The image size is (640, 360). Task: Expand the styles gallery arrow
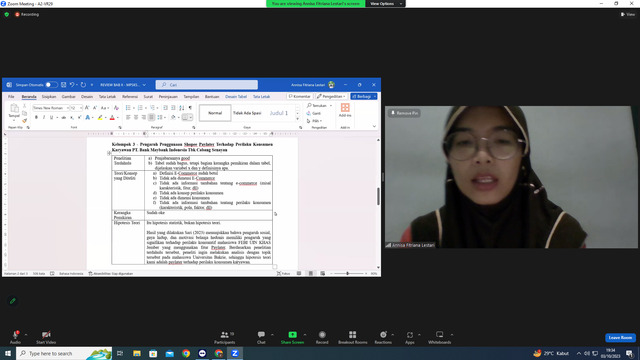coord(297,119)
